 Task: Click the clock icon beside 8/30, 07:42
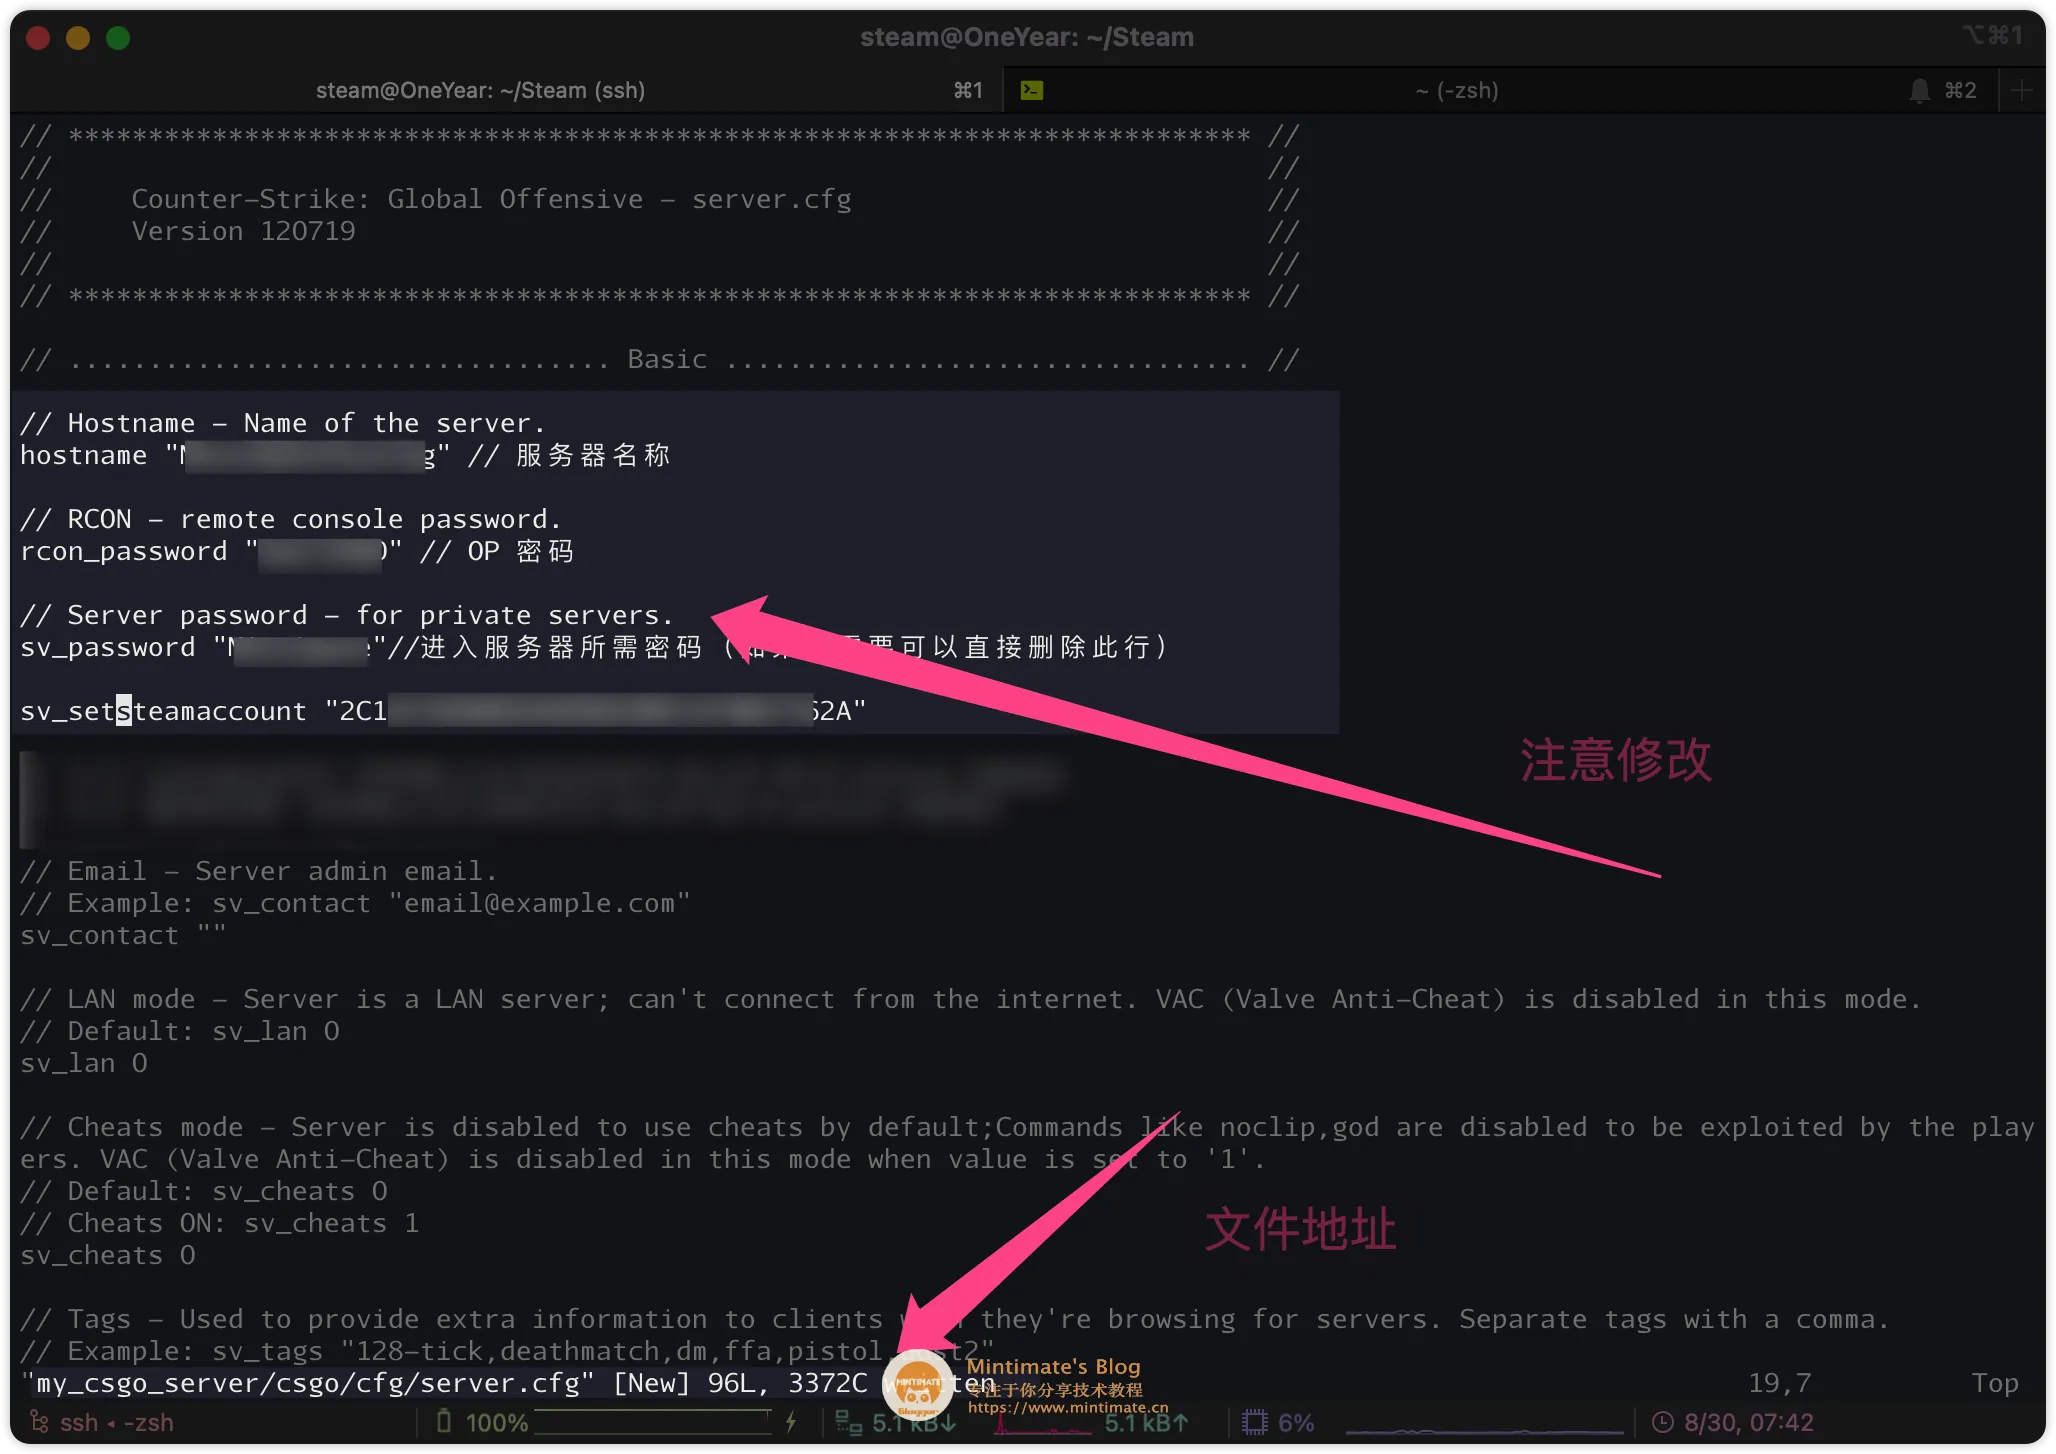(1662, 1422)
